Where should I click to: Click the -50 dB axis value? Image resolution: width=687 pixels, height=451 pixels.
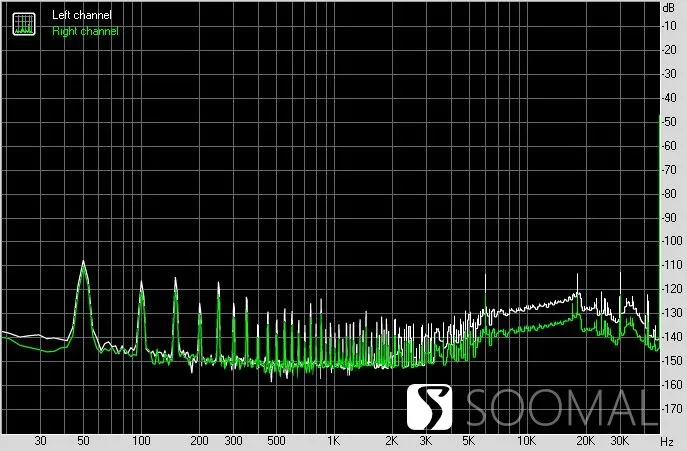pos(669,122)
